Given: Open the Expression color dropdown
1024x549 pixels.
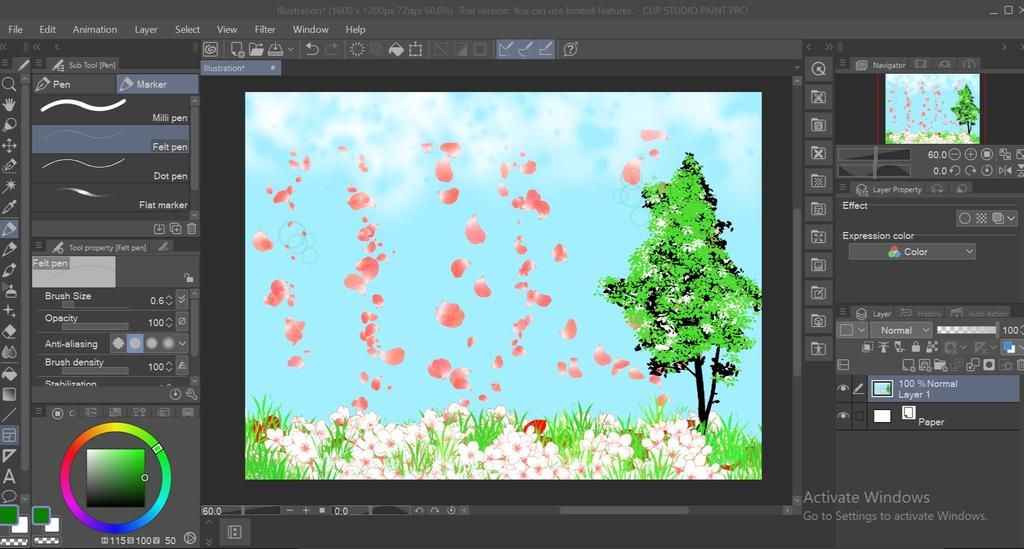Looking at the screenshot, I should pos(912,252).
